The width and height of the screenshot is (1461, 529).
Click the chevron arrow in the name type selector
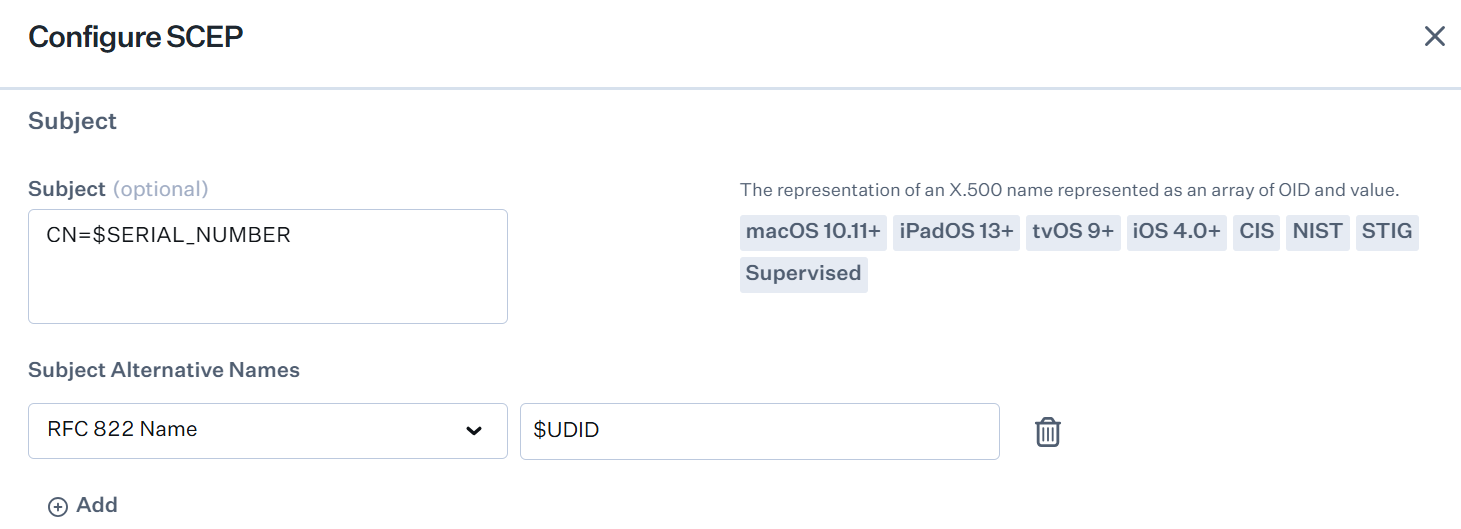(x=474, y=431)
